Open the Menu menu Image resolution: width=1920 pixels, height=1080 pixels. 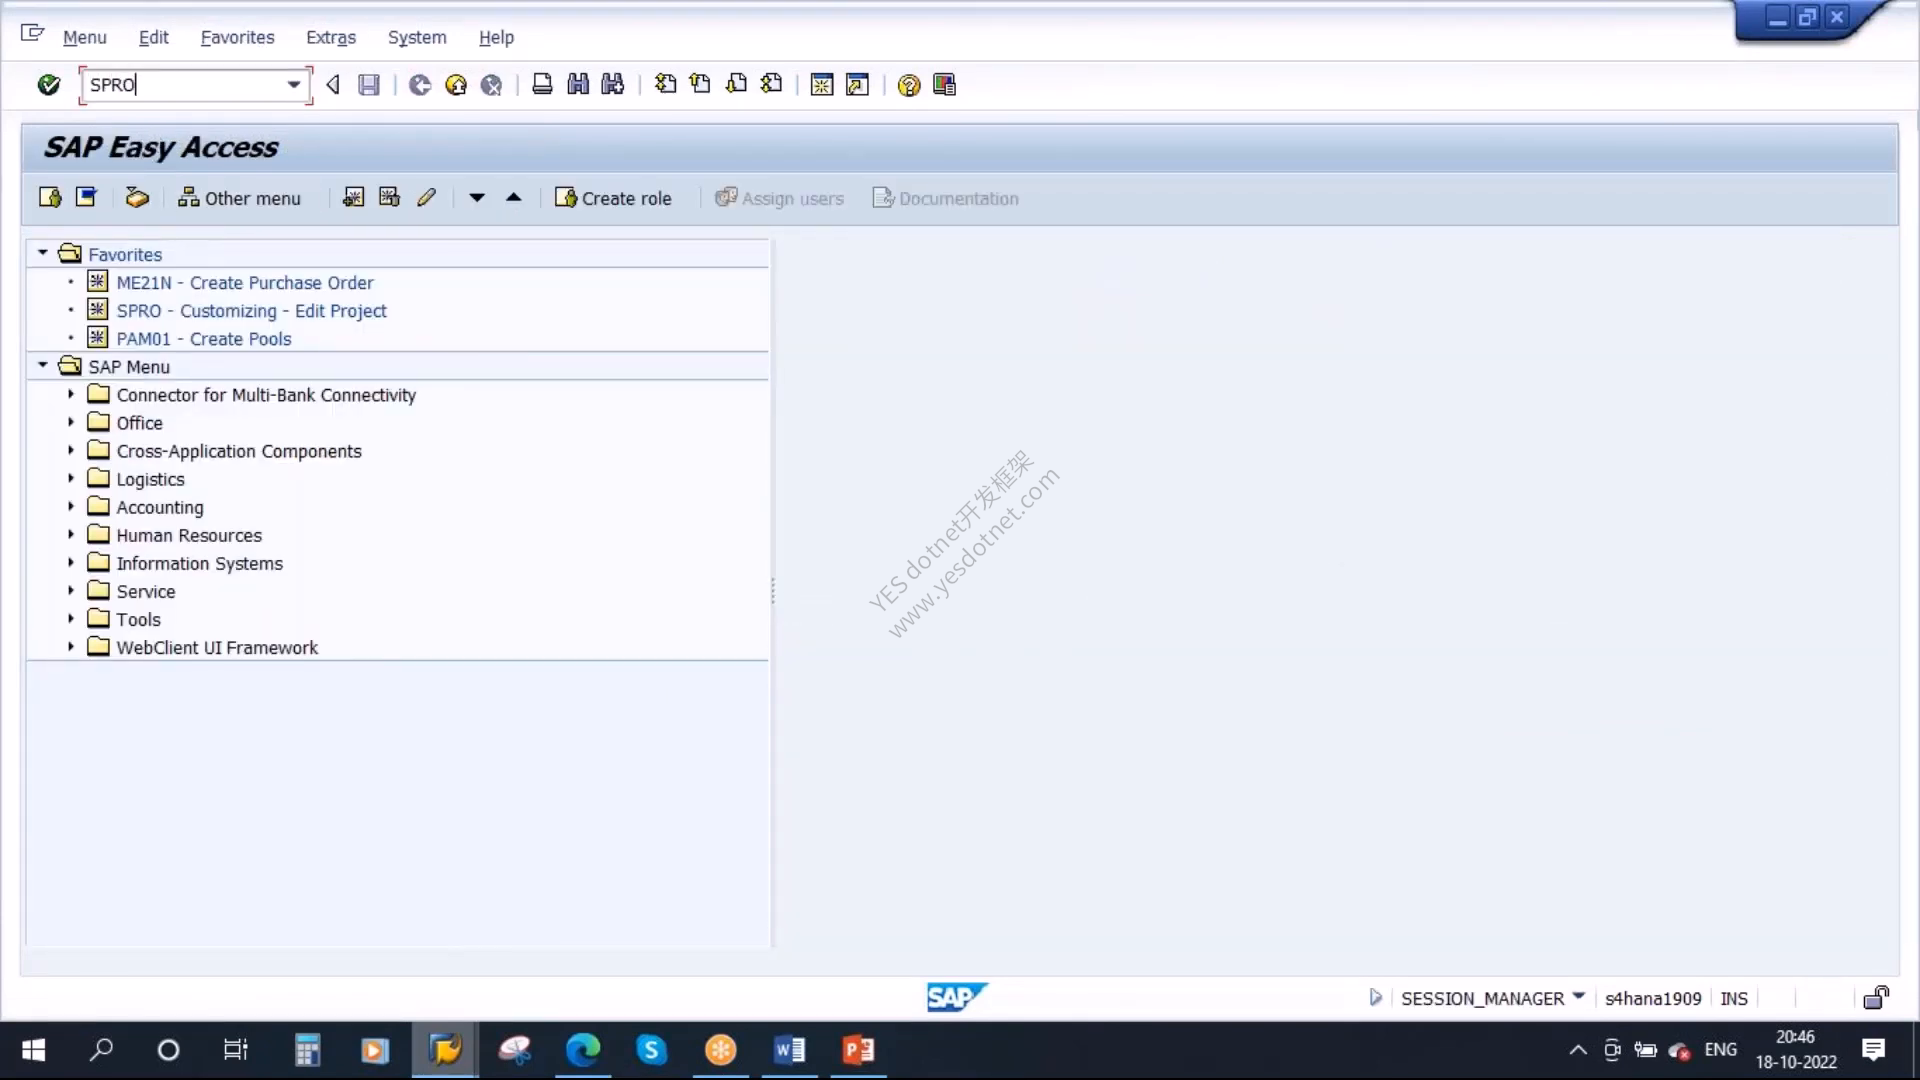point(84,37)
